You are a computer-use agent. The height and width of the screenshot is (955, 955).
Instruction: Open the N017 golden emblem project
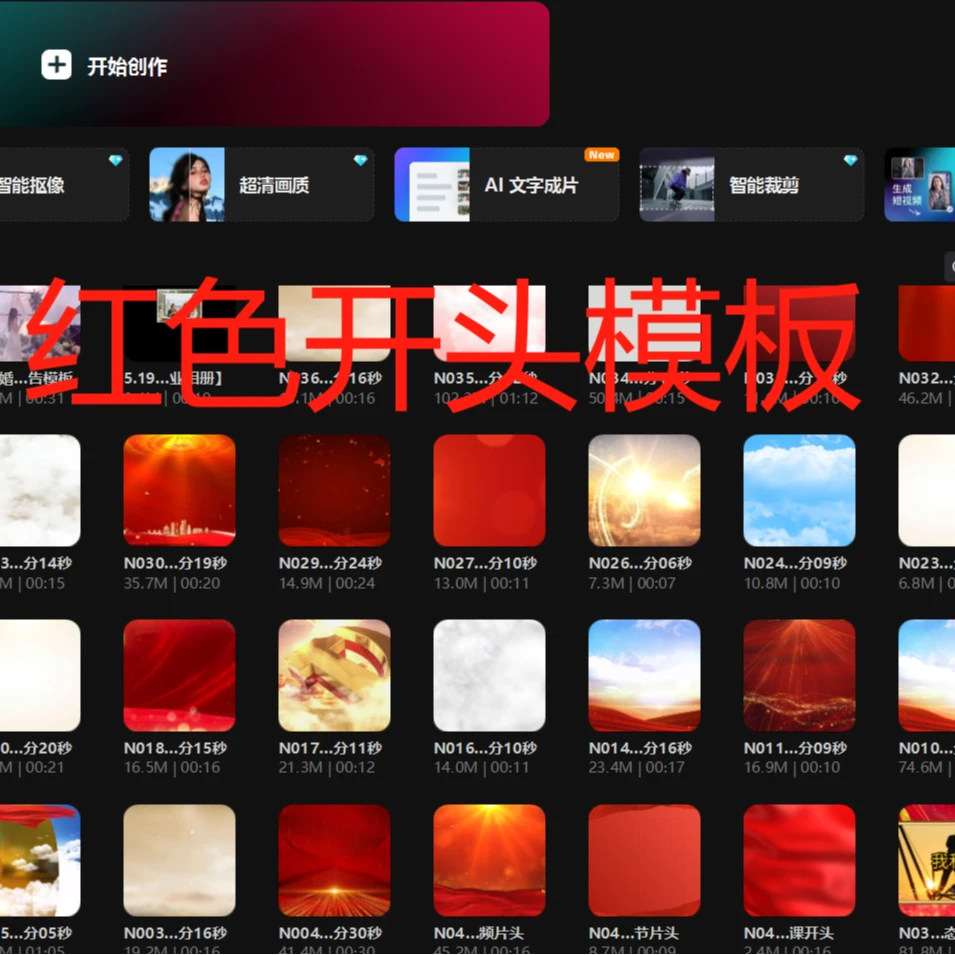pos(334,675)
